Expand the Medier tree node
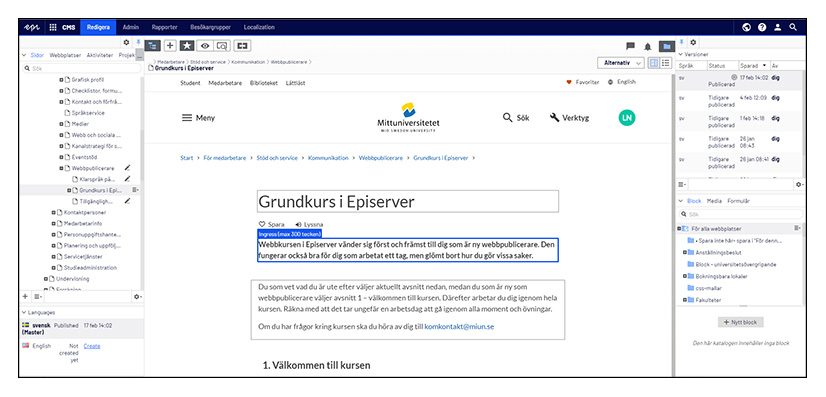Viewport: 826px width, 397px height. [x=61, y=124]
